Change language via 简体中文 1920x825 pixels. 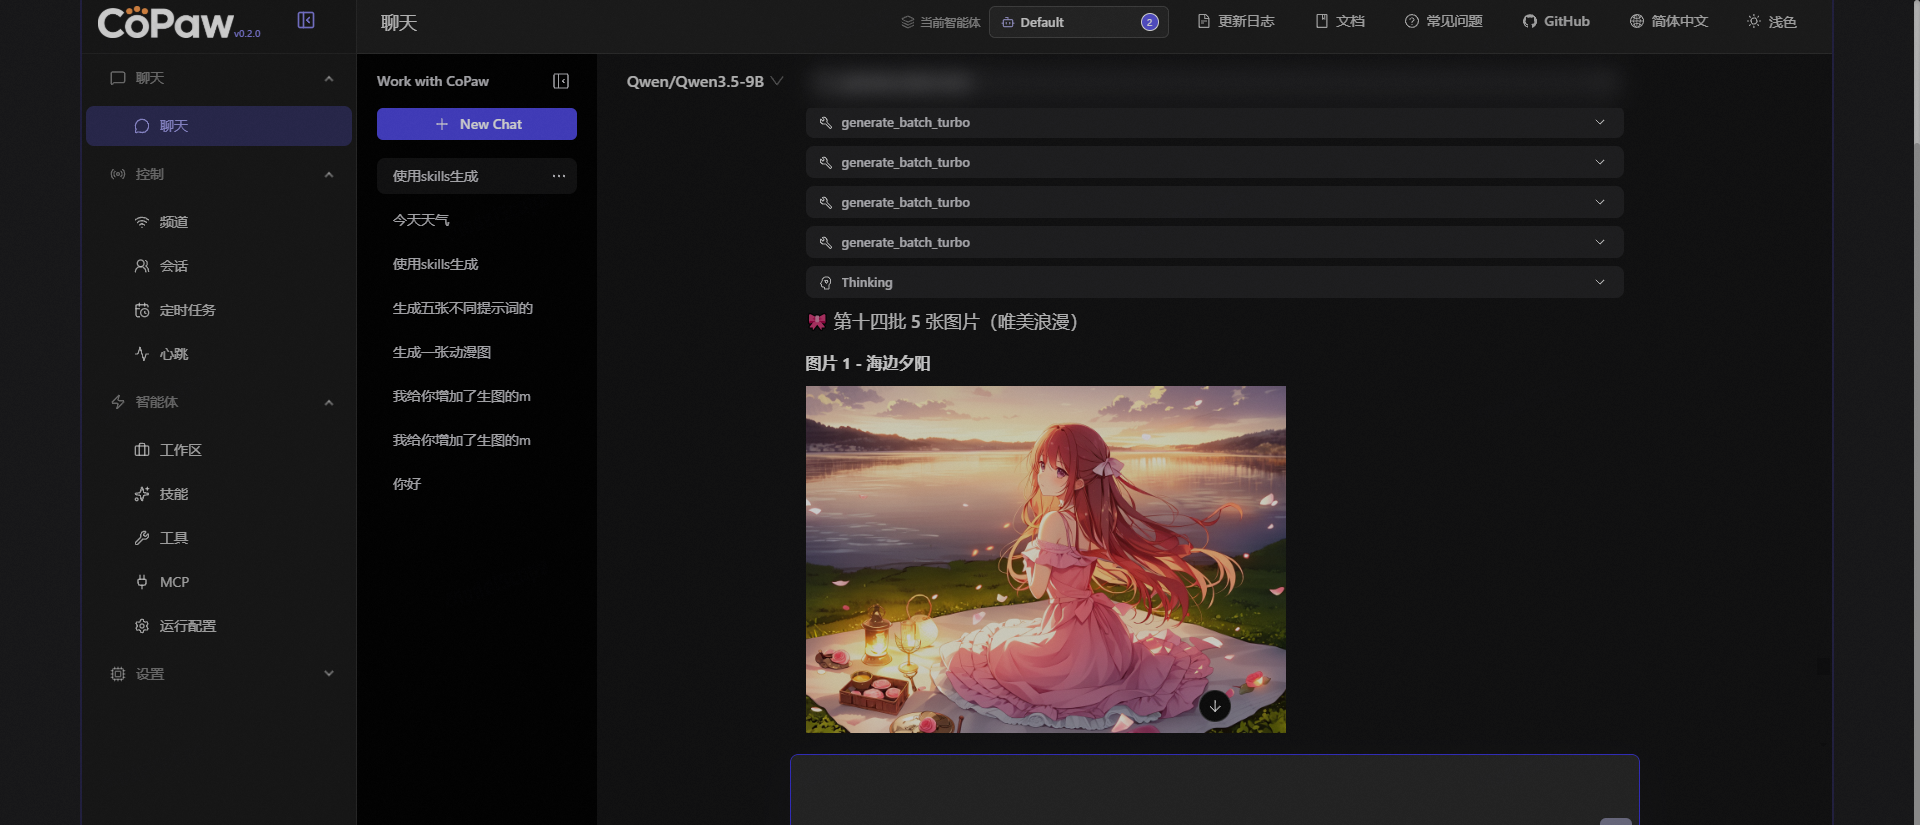[1669, 21]
